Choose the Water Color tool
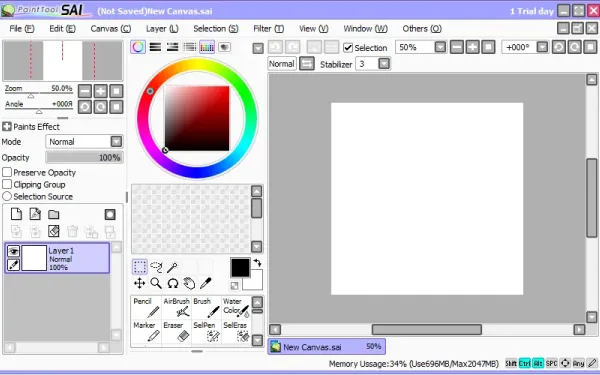 (236, 307)
